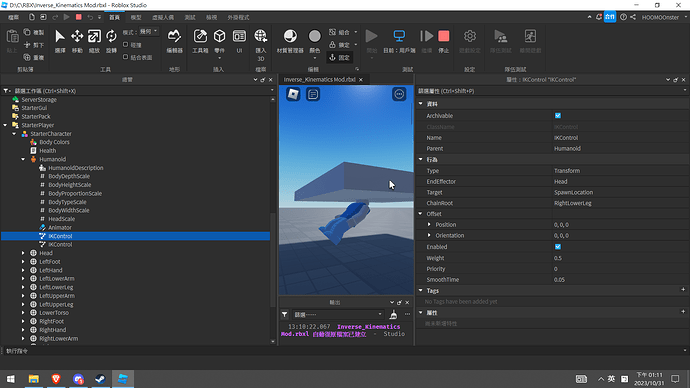
Task: Activate the Move tool
Action: (x=77, y=41)
